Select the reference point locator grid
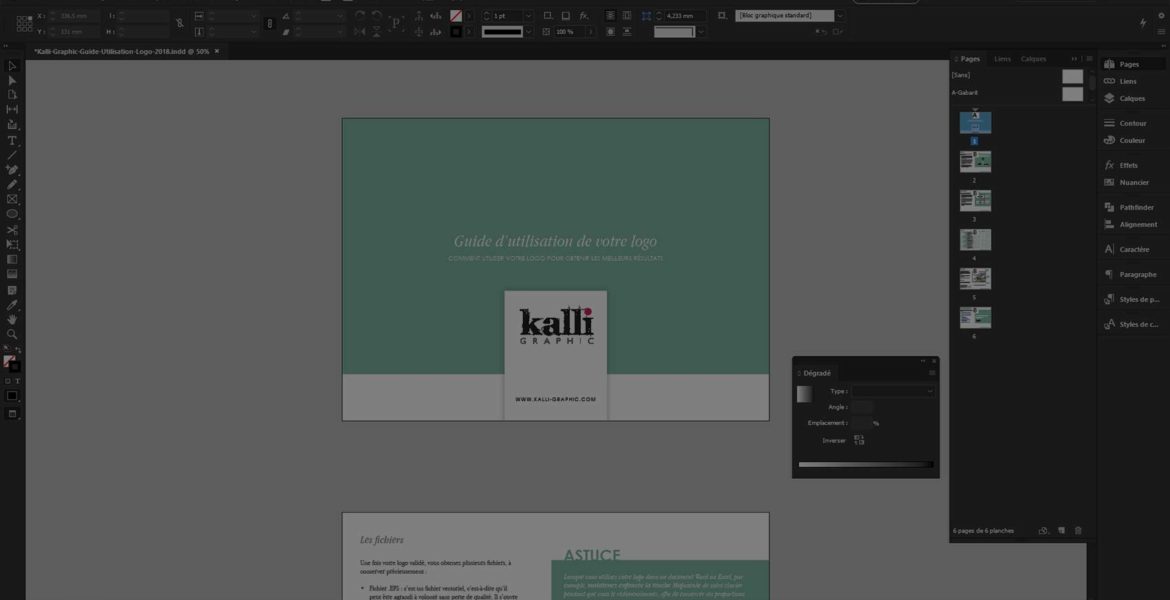Screen dimensions: 1170x600 click(x=24, y=24)
